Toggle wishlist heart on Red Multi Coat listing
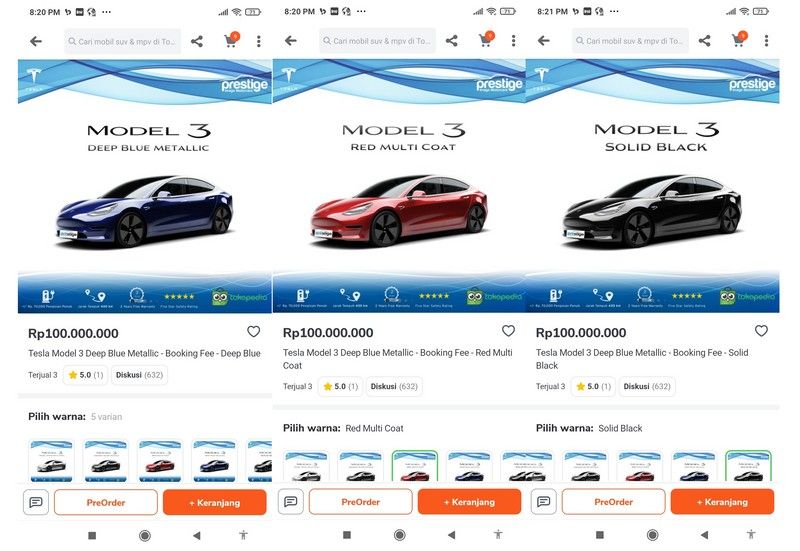Viewport: 800px width, 551px height. click(x=508, y=331)
